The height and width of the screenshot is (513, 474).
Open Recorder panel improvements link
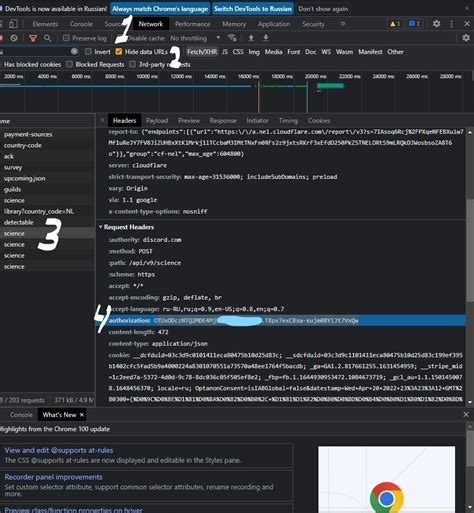(x=53, y=477)
